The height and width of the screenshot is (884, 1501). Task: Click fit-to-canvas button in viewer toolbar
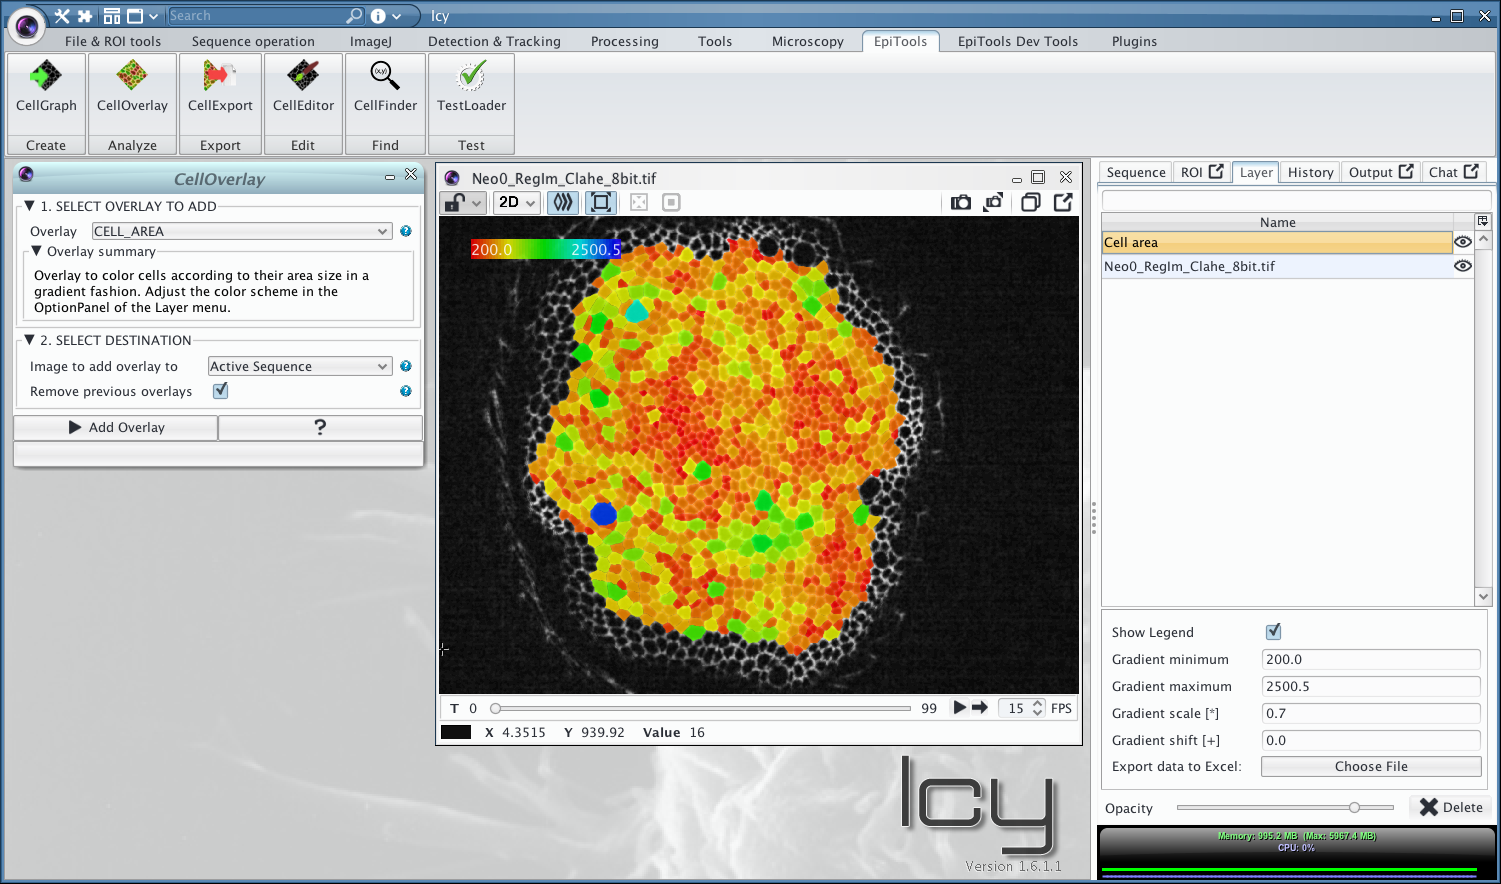(601, 202)
